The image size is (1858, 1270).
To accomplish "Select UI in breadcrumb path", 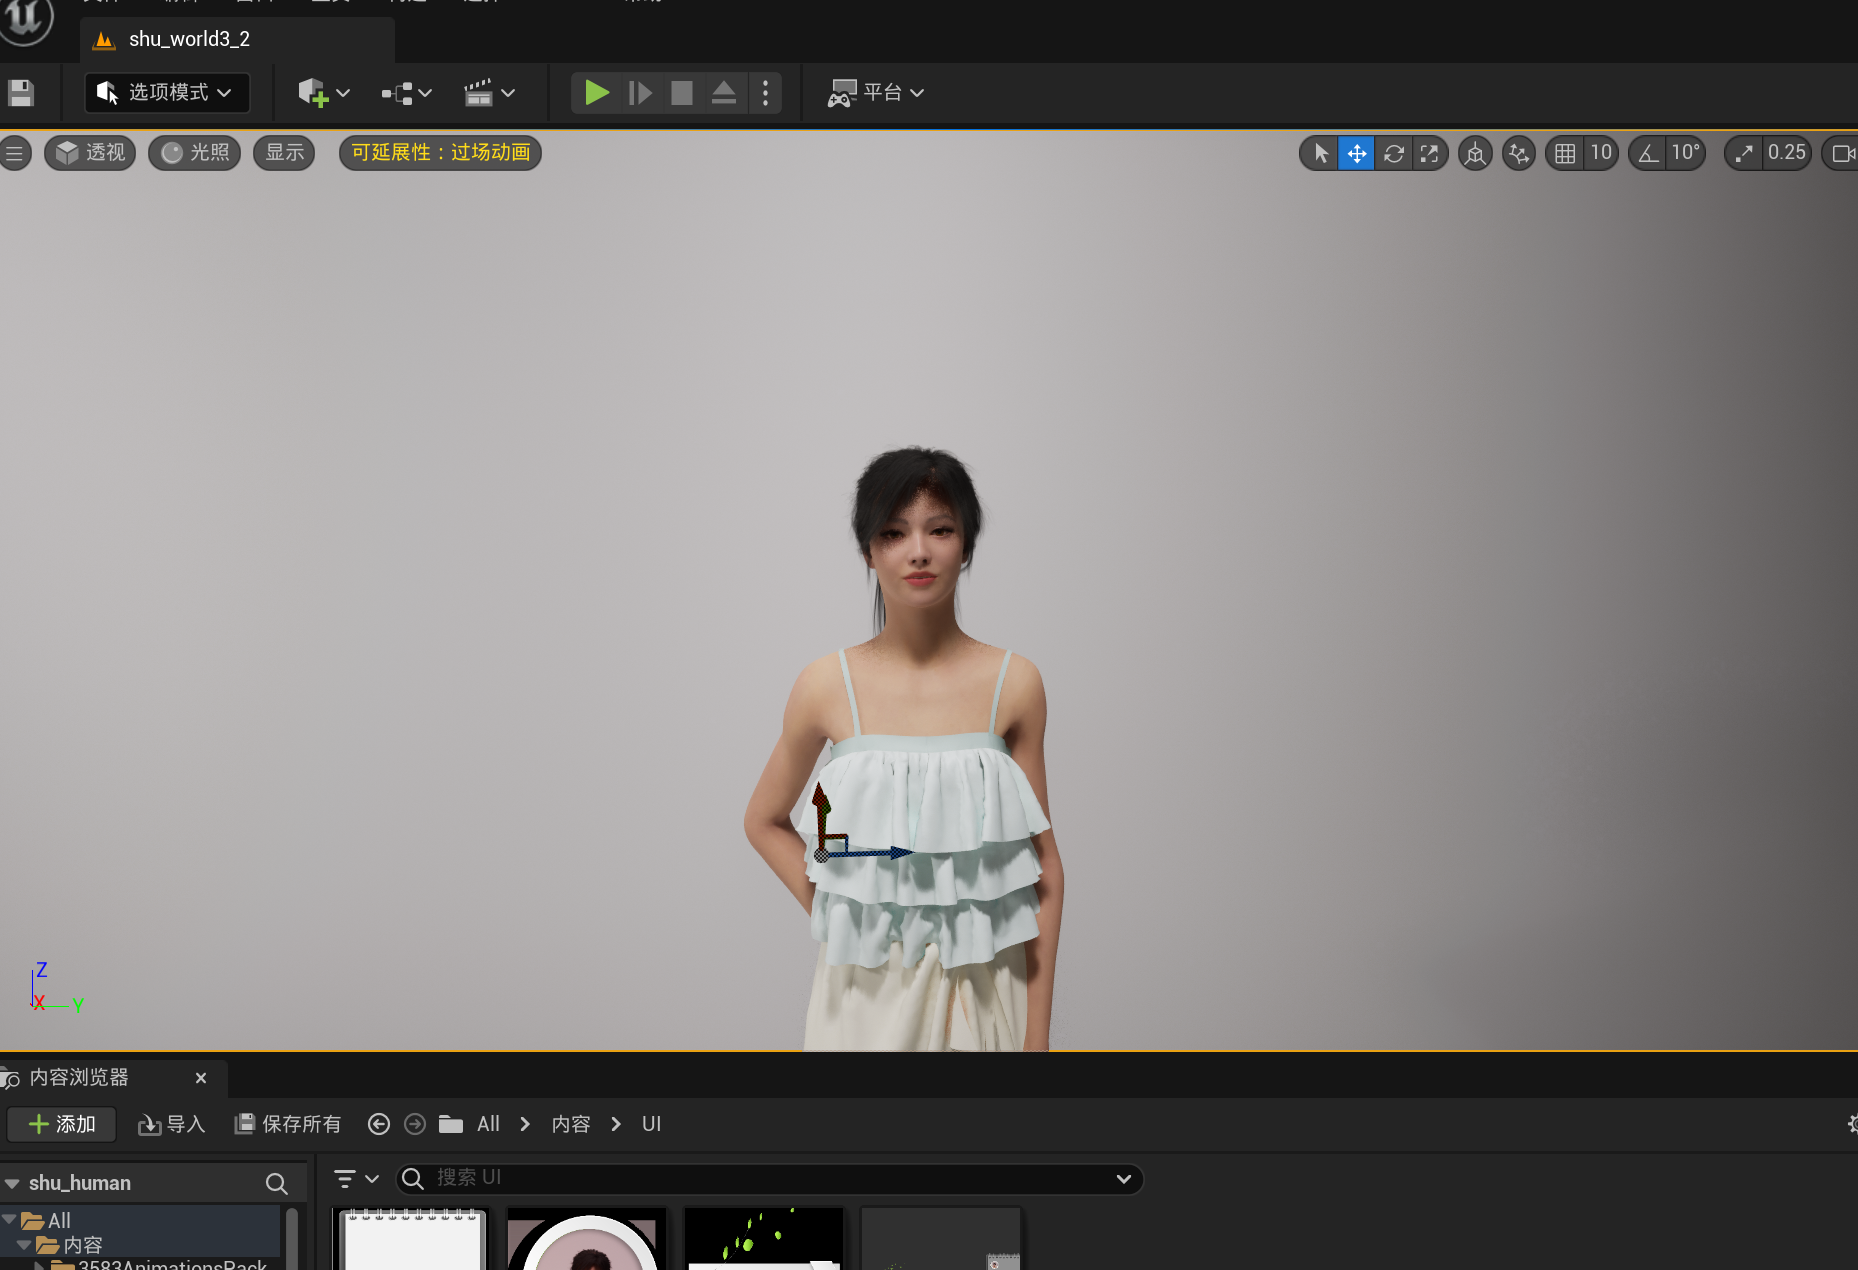I will point(651,1124).
